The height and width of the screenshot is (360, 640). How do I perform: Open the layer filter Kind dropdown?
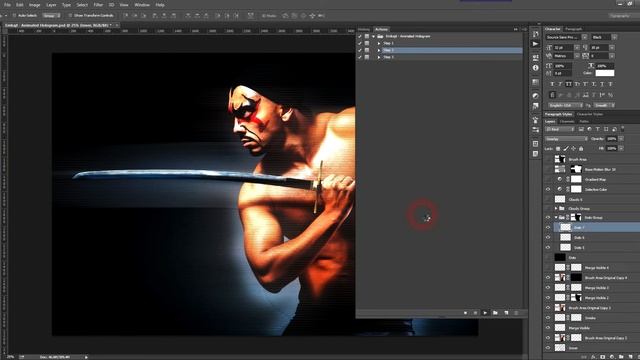pos(560,129)
